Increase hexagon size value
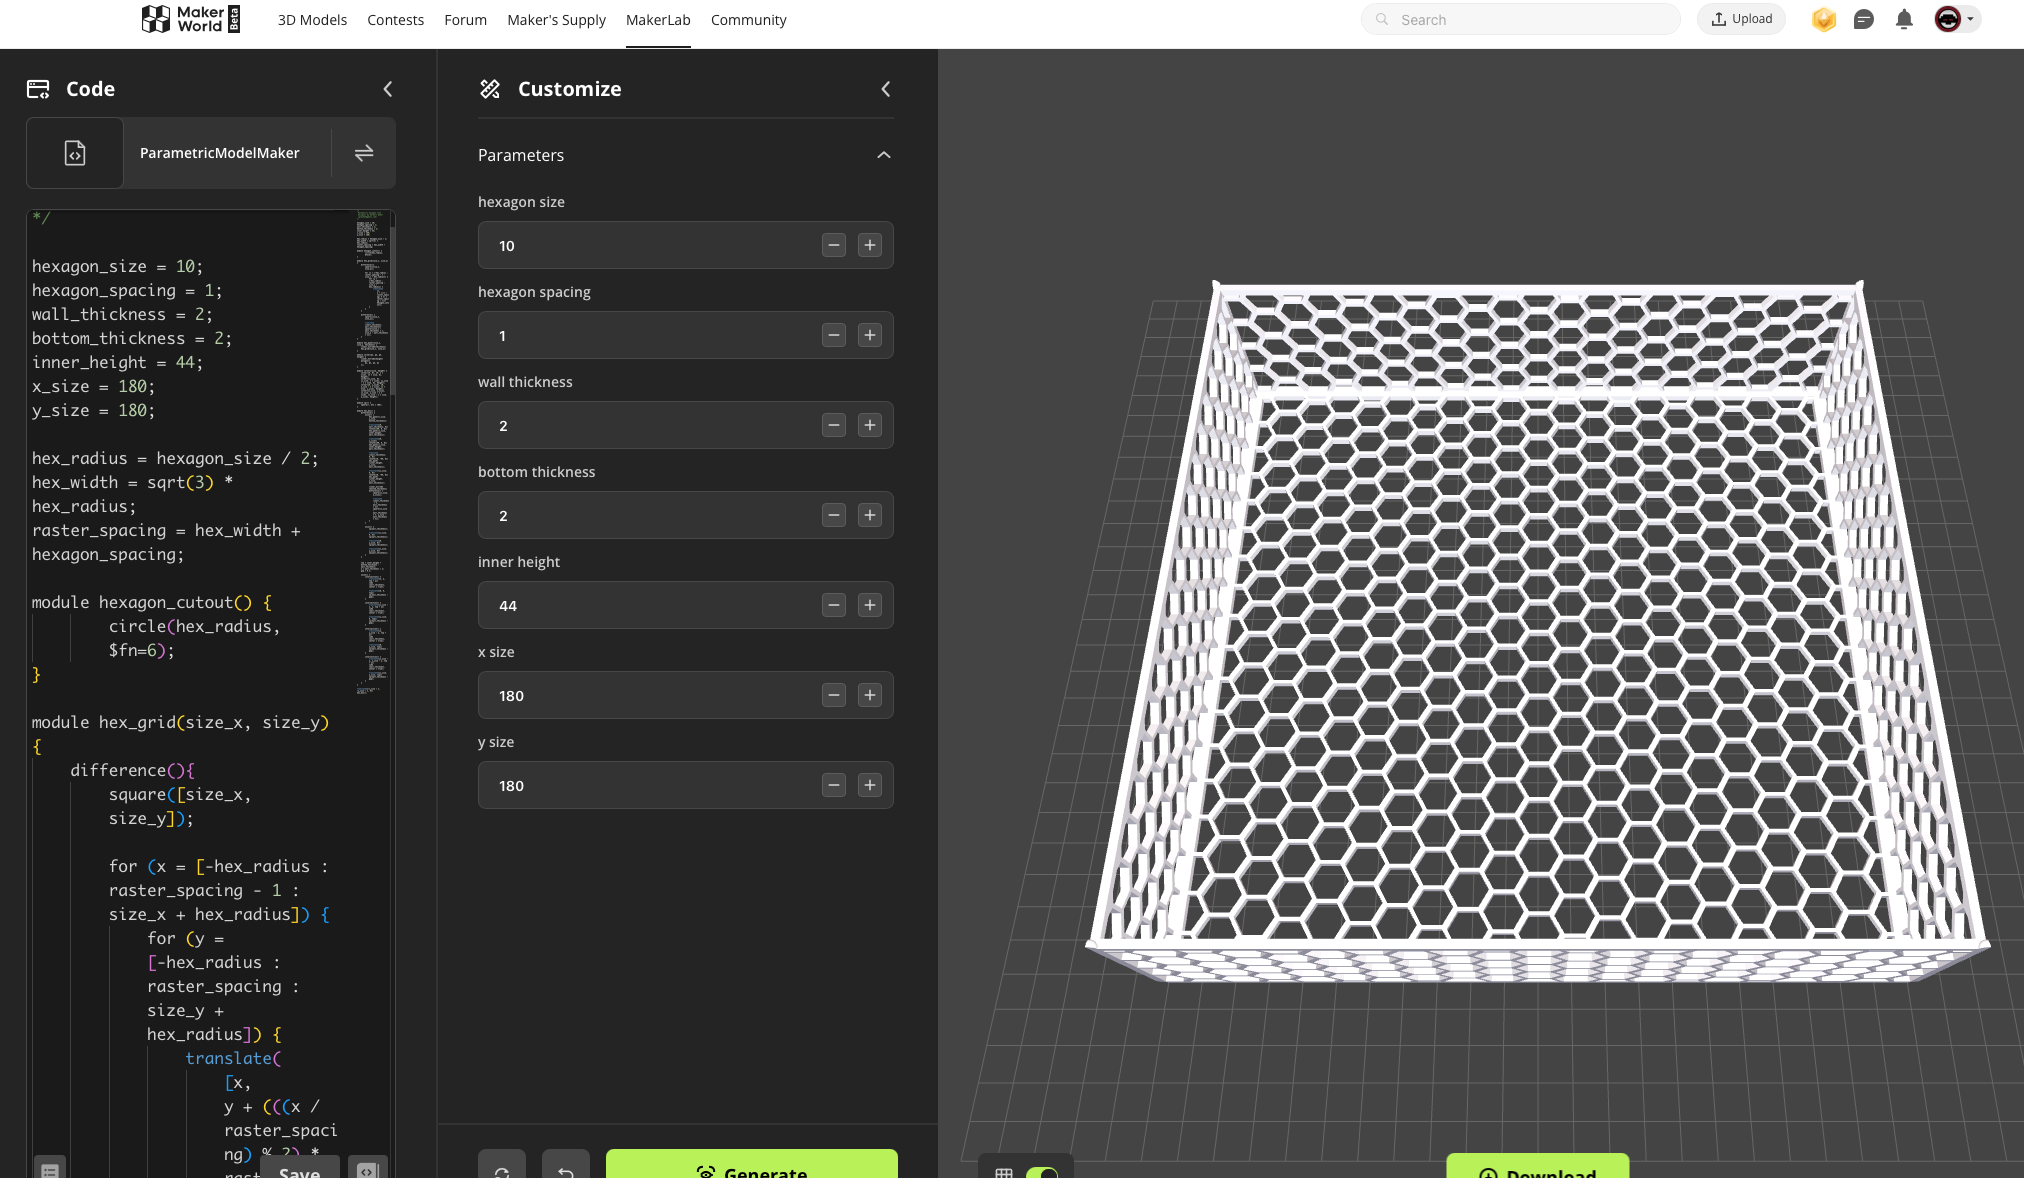Viewport: 2024px width, 1178px height. coord(870,245)
